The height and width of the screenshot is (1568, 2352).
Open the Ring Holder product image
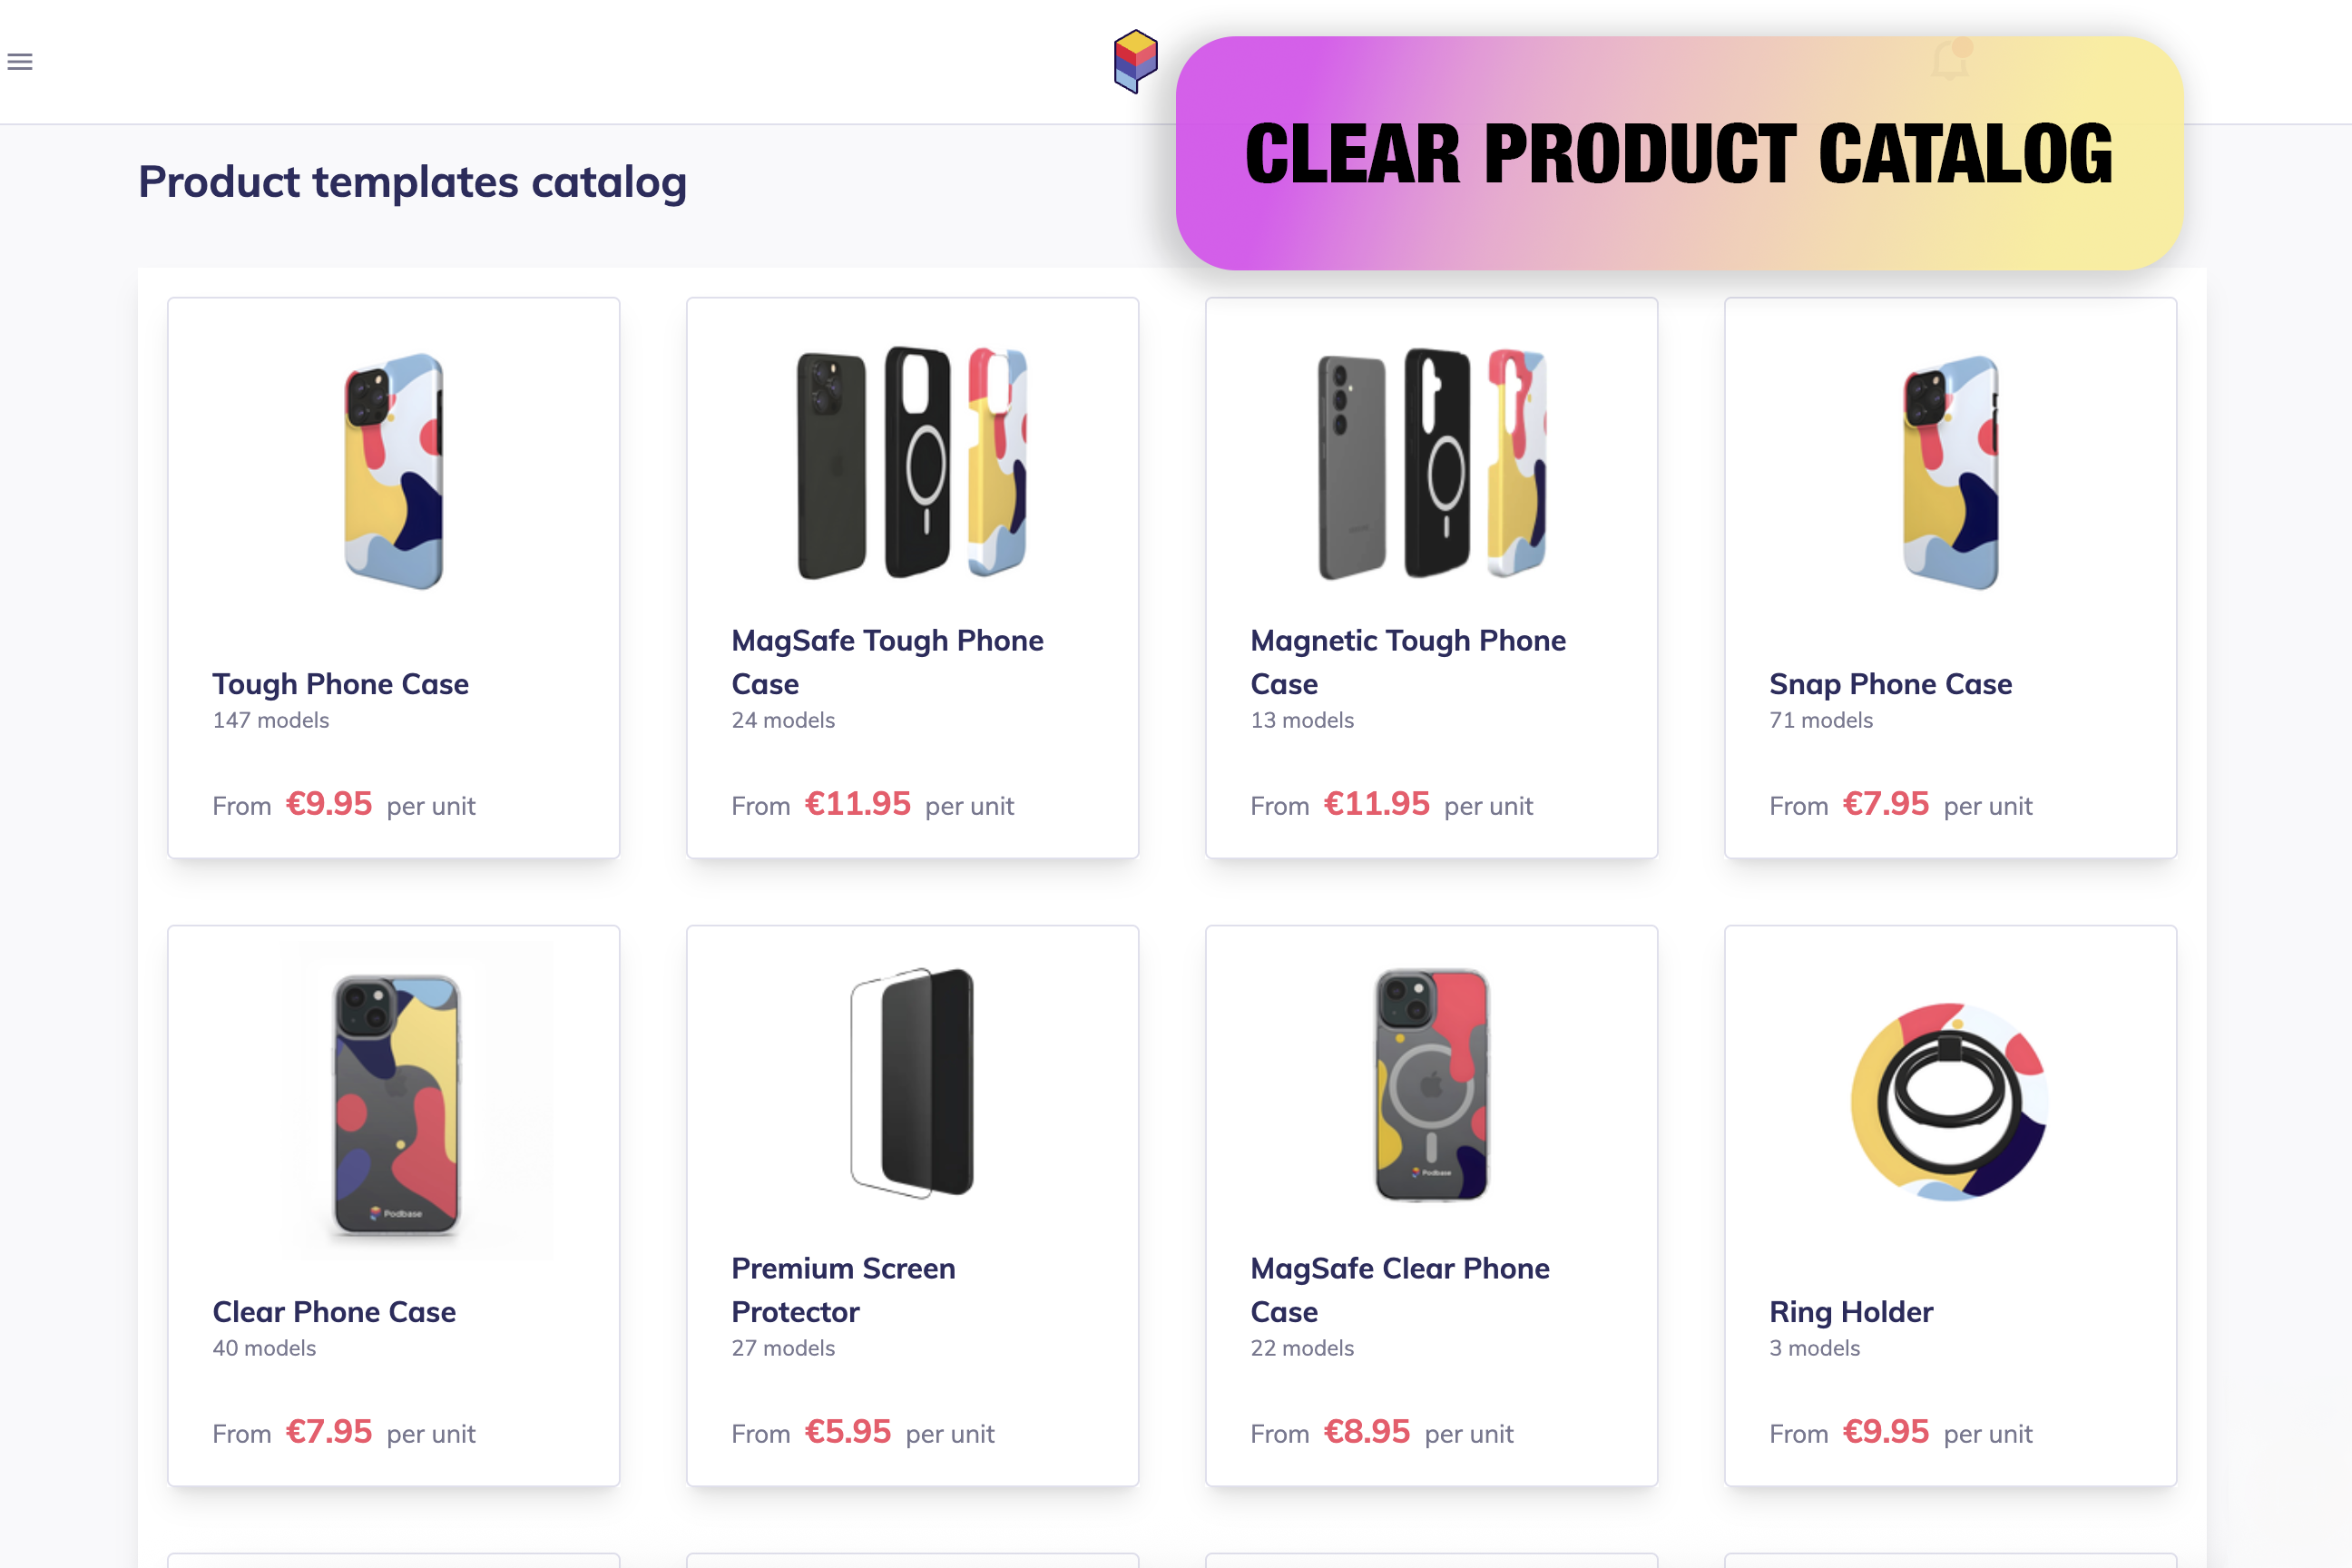(1950, 1100)
